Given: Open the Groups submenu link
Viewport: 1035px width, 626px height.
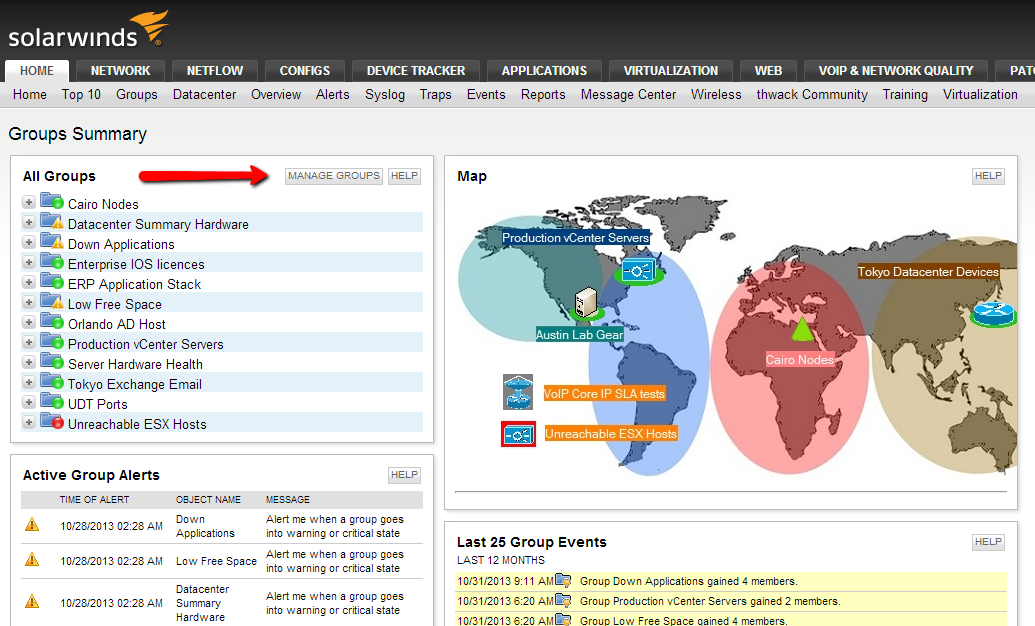Looking at the screenshot, I should tap(137, 94).
